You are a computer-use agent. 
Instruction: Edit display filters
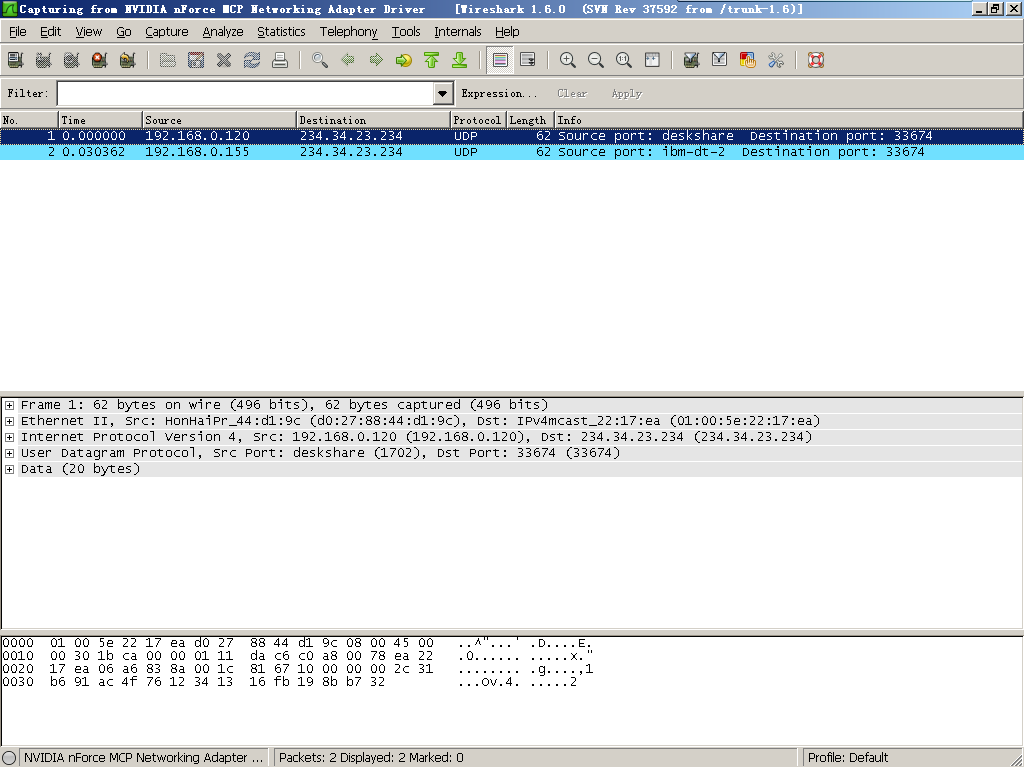click(720, 61)
